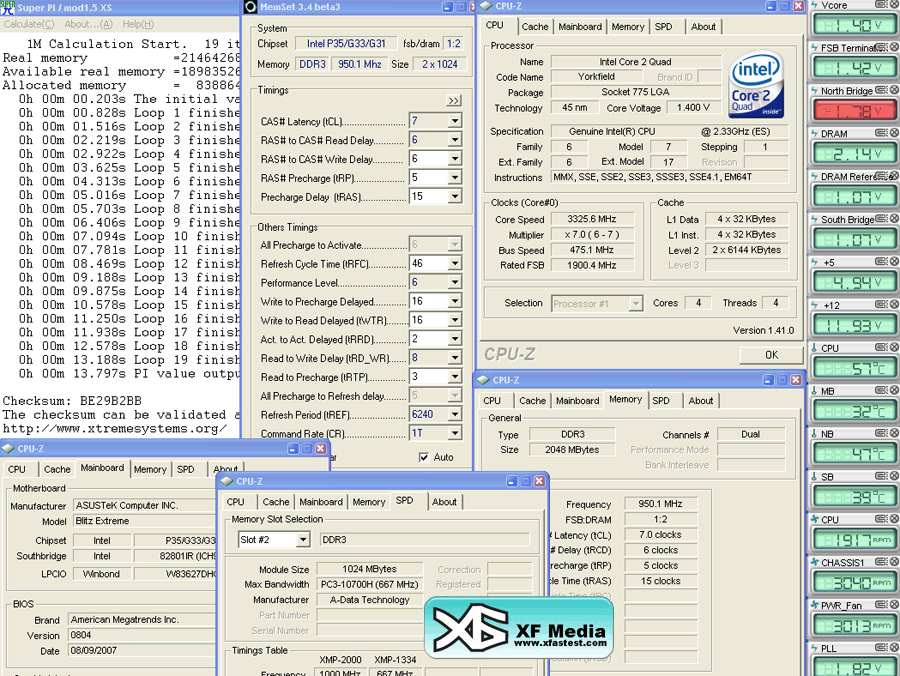This screenshot has height=676, width=900.
Task: Open settings icon on the +5 voltage panel
Action: coord(881,262)
